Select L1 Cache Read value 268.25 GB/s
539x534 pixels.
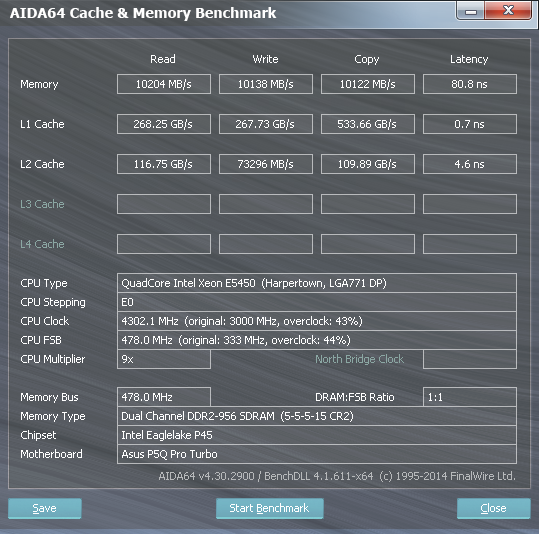click(164, 124)
